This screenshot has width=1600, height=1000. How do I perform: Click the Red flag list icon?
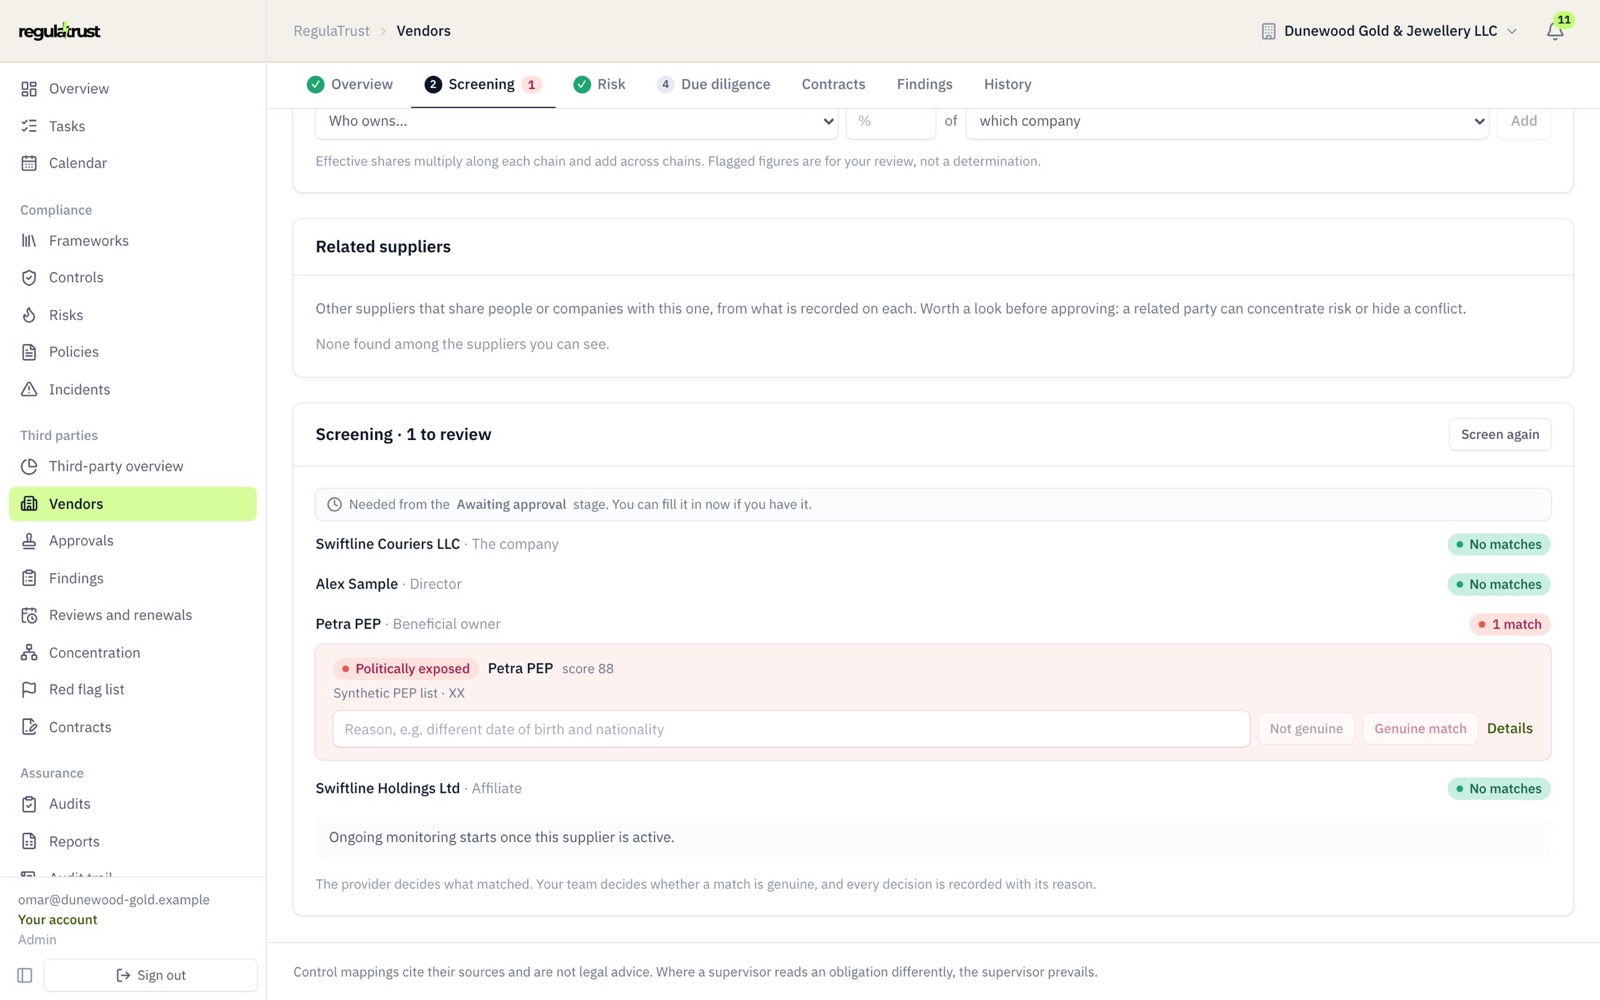29,690
